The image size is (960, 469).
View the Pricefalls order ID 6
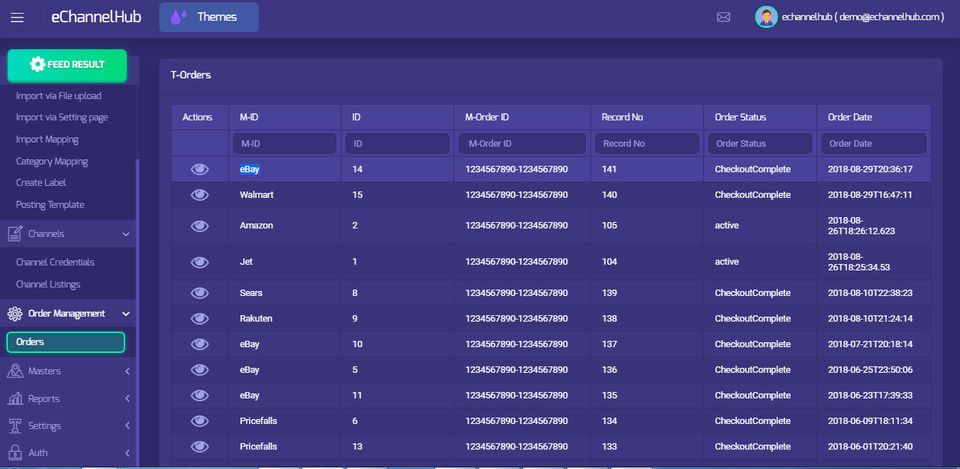[200, 421]
